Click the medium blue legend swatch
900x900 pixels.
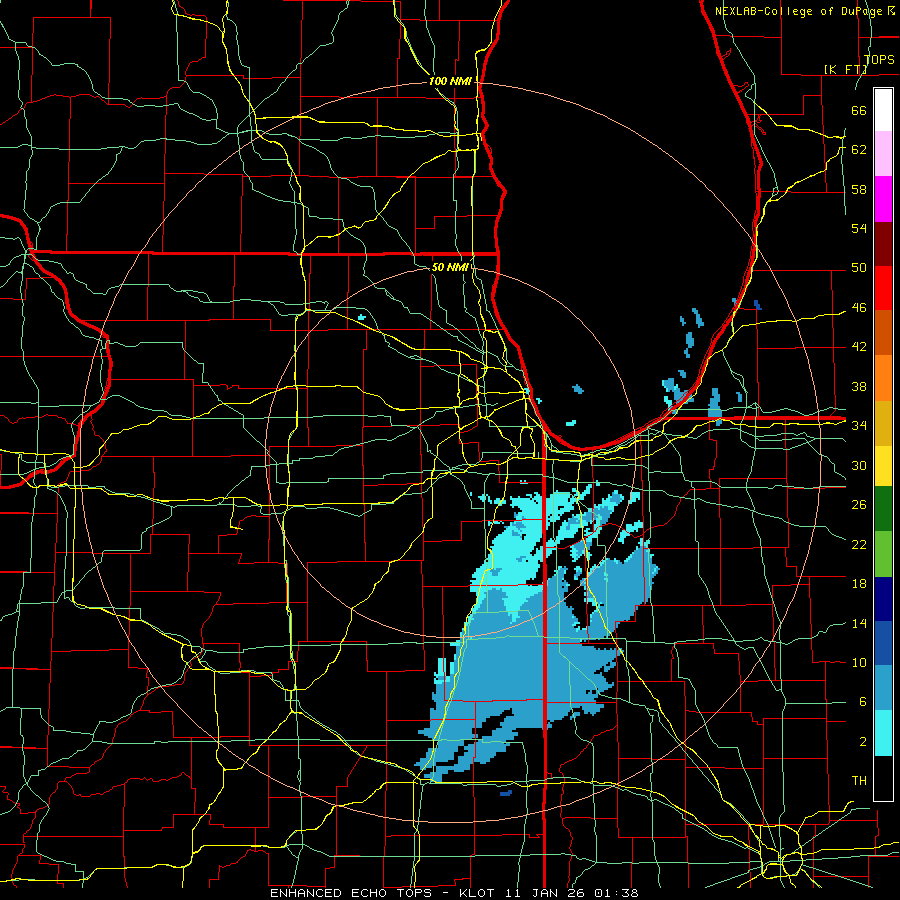coord(883,643)
